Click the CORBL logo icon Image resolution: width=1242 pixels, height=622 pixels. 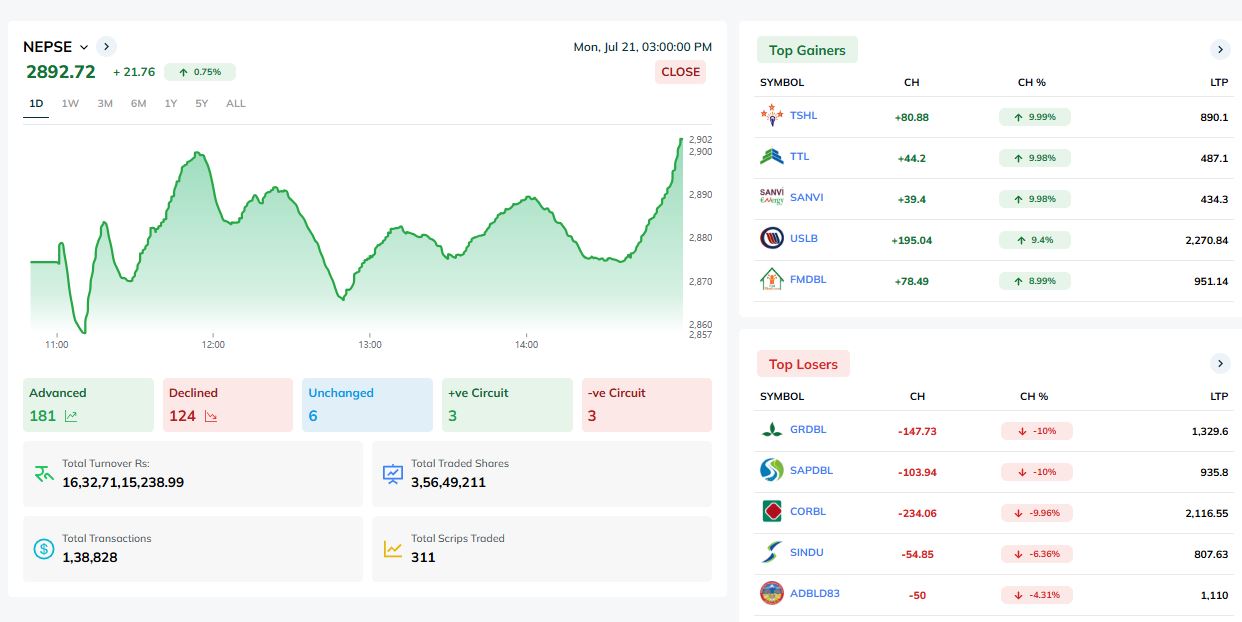(771, 512)
